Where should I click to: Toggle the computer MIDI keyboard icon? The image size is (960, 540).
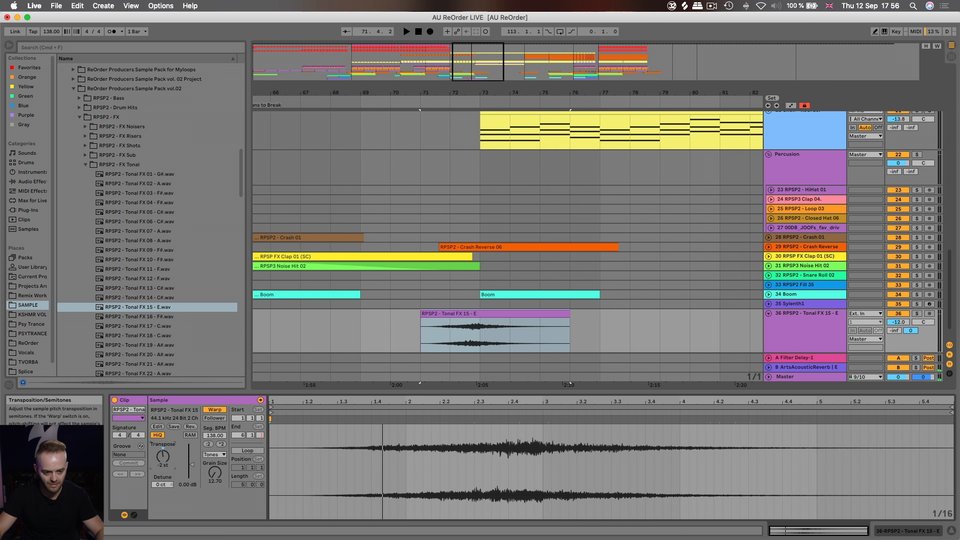(x=884, y=31)
